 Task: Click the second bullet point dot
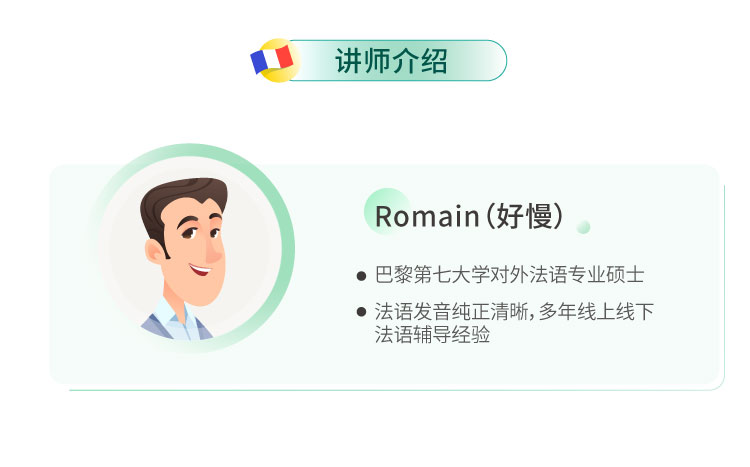pyautogui.click(x=361, y=313)
